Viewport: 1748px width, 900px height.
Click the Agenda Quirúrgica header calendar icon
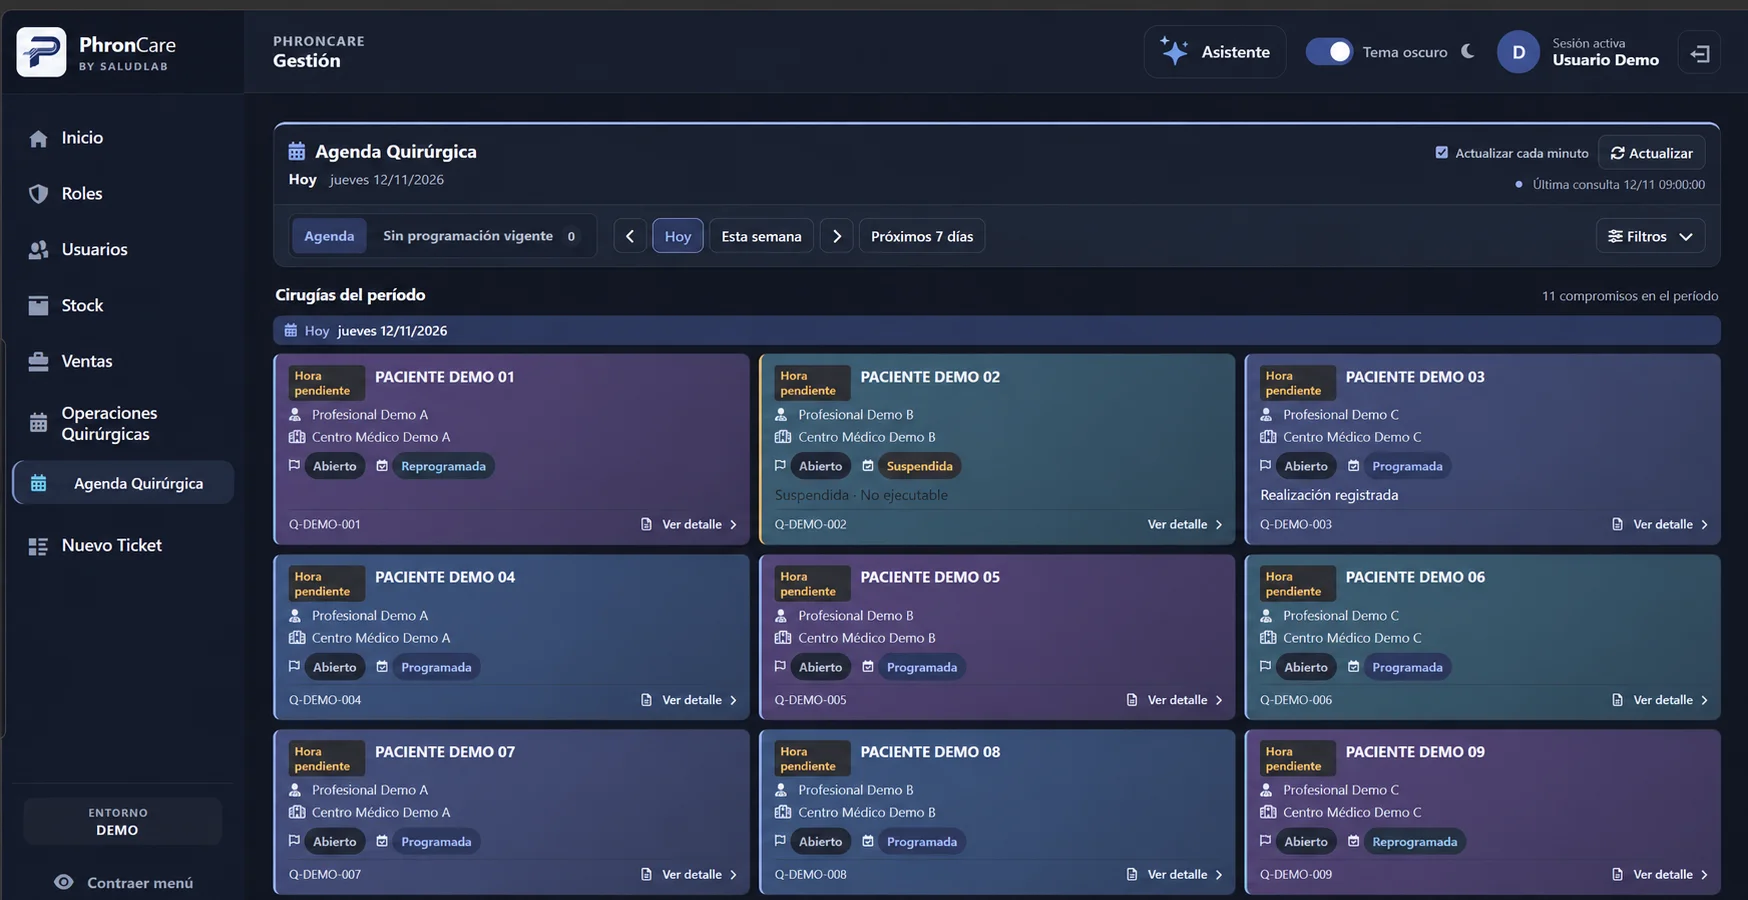tap(297, 151)
